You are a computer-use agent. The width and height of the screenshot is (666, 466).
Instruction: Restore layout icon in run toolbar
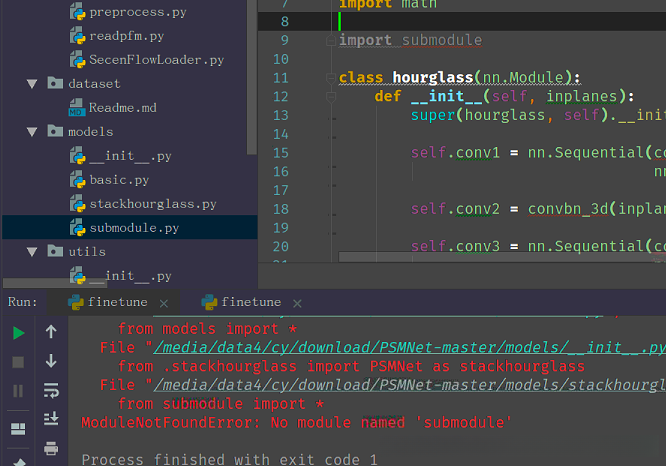coord(18,429)
